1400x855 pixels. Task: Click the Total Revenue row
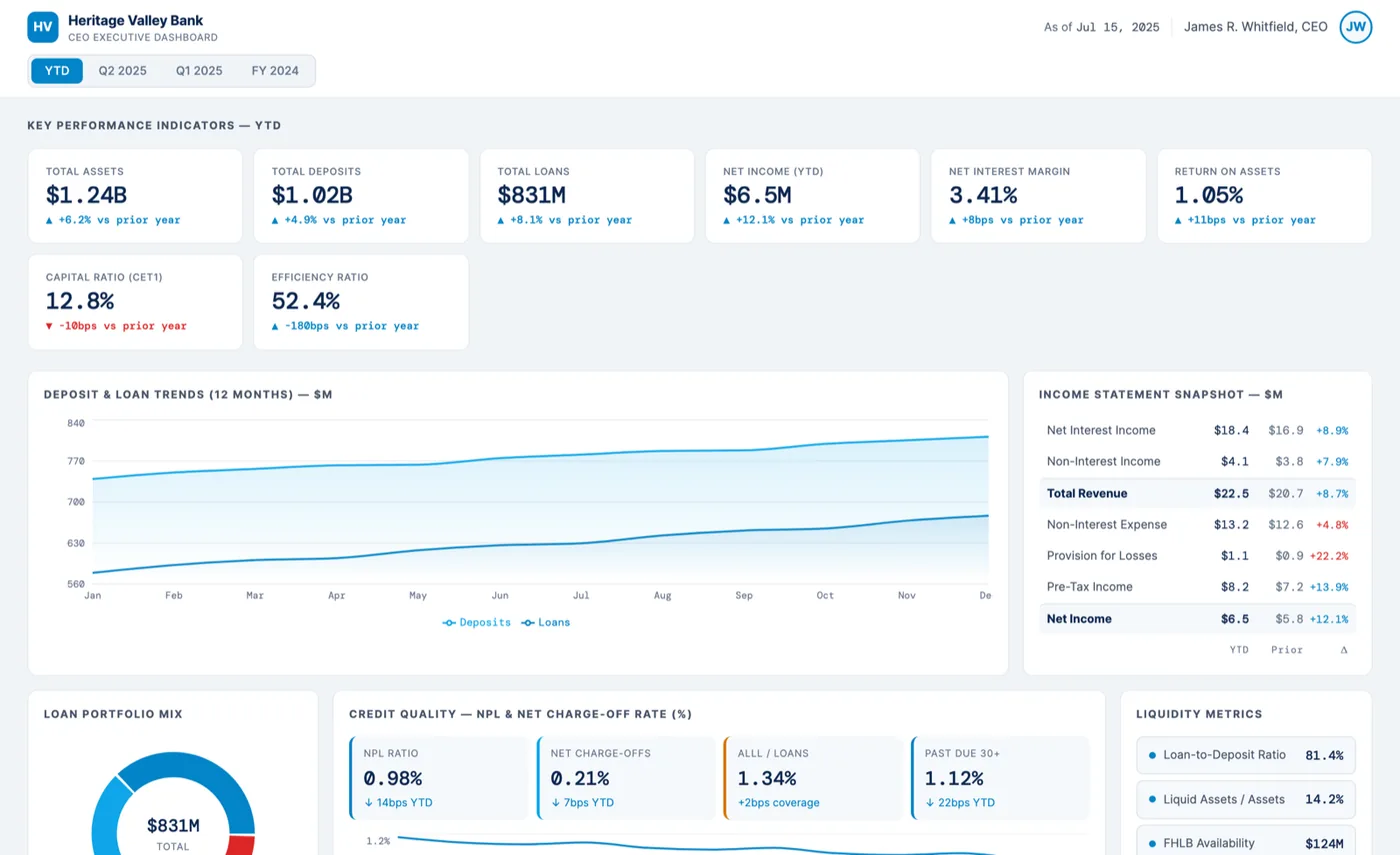[1197, 493]
